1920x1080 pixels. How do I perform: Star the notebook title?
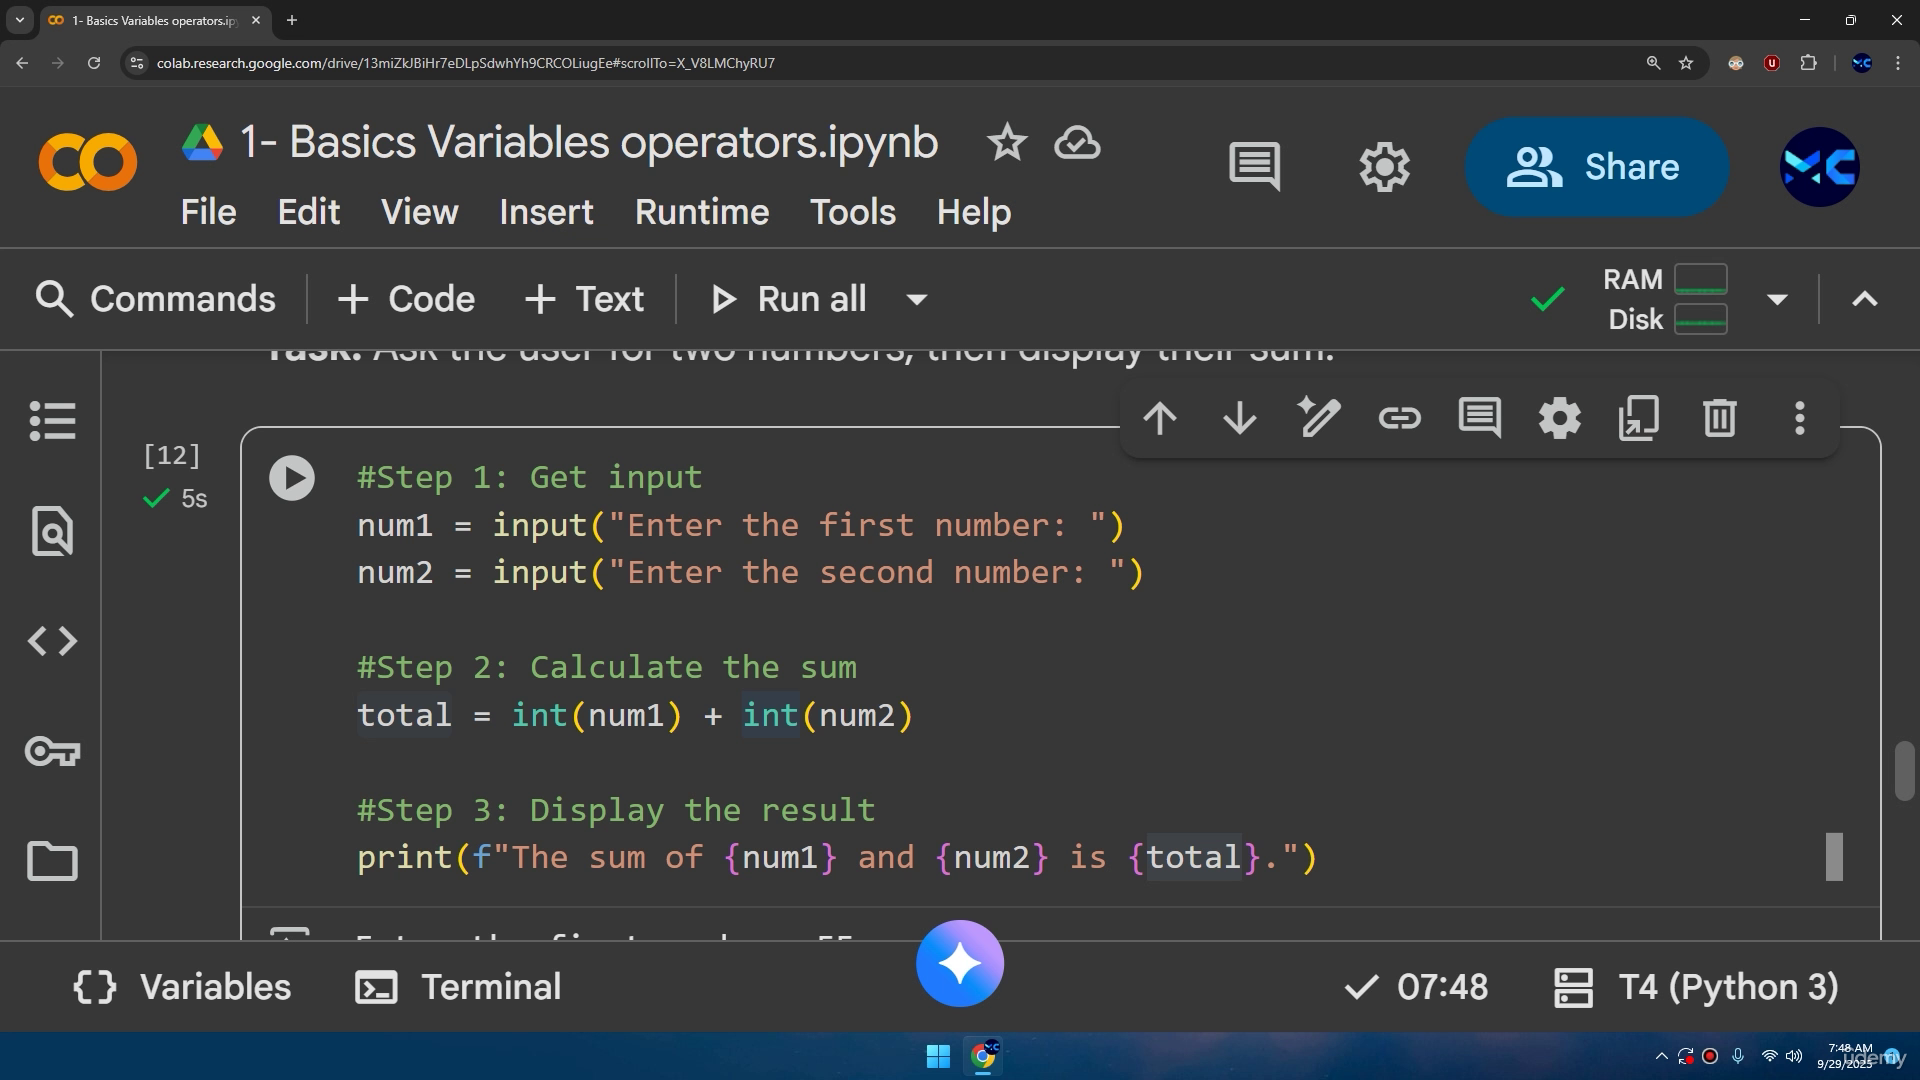point(1007,143)
